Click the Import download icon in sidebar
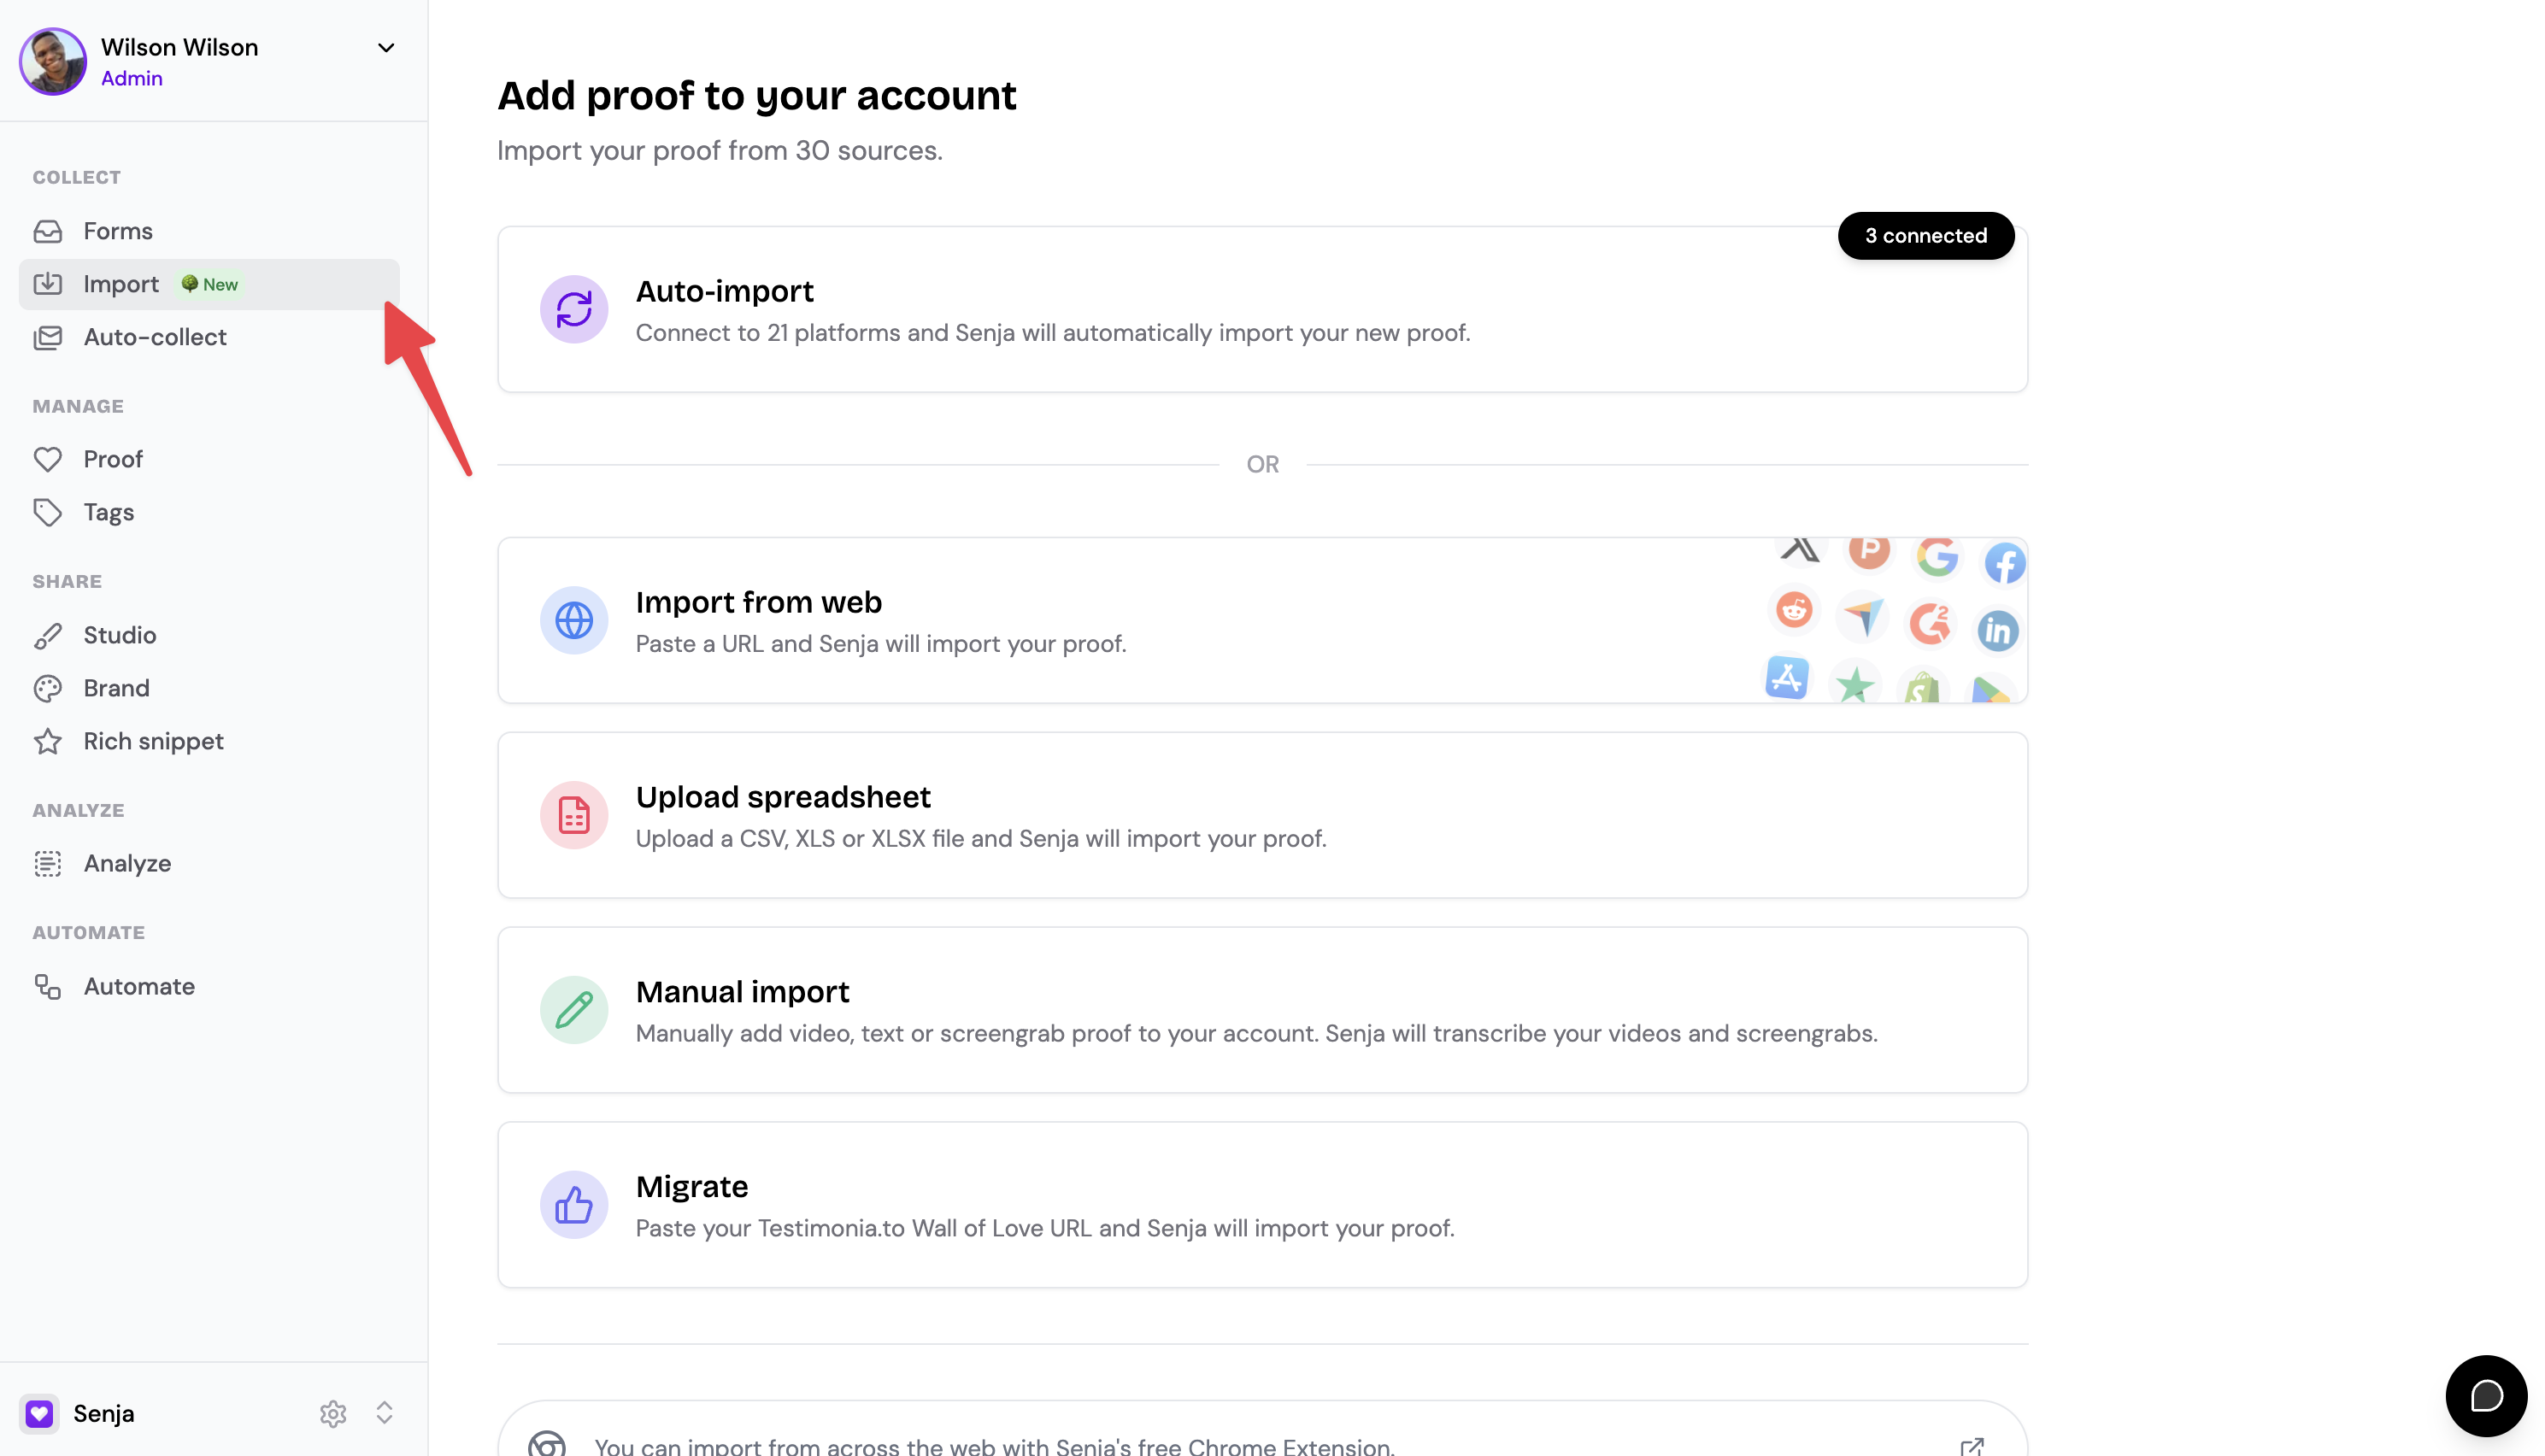The width and height of the screenshot is (2545, 1456). [x=47, y=284]
